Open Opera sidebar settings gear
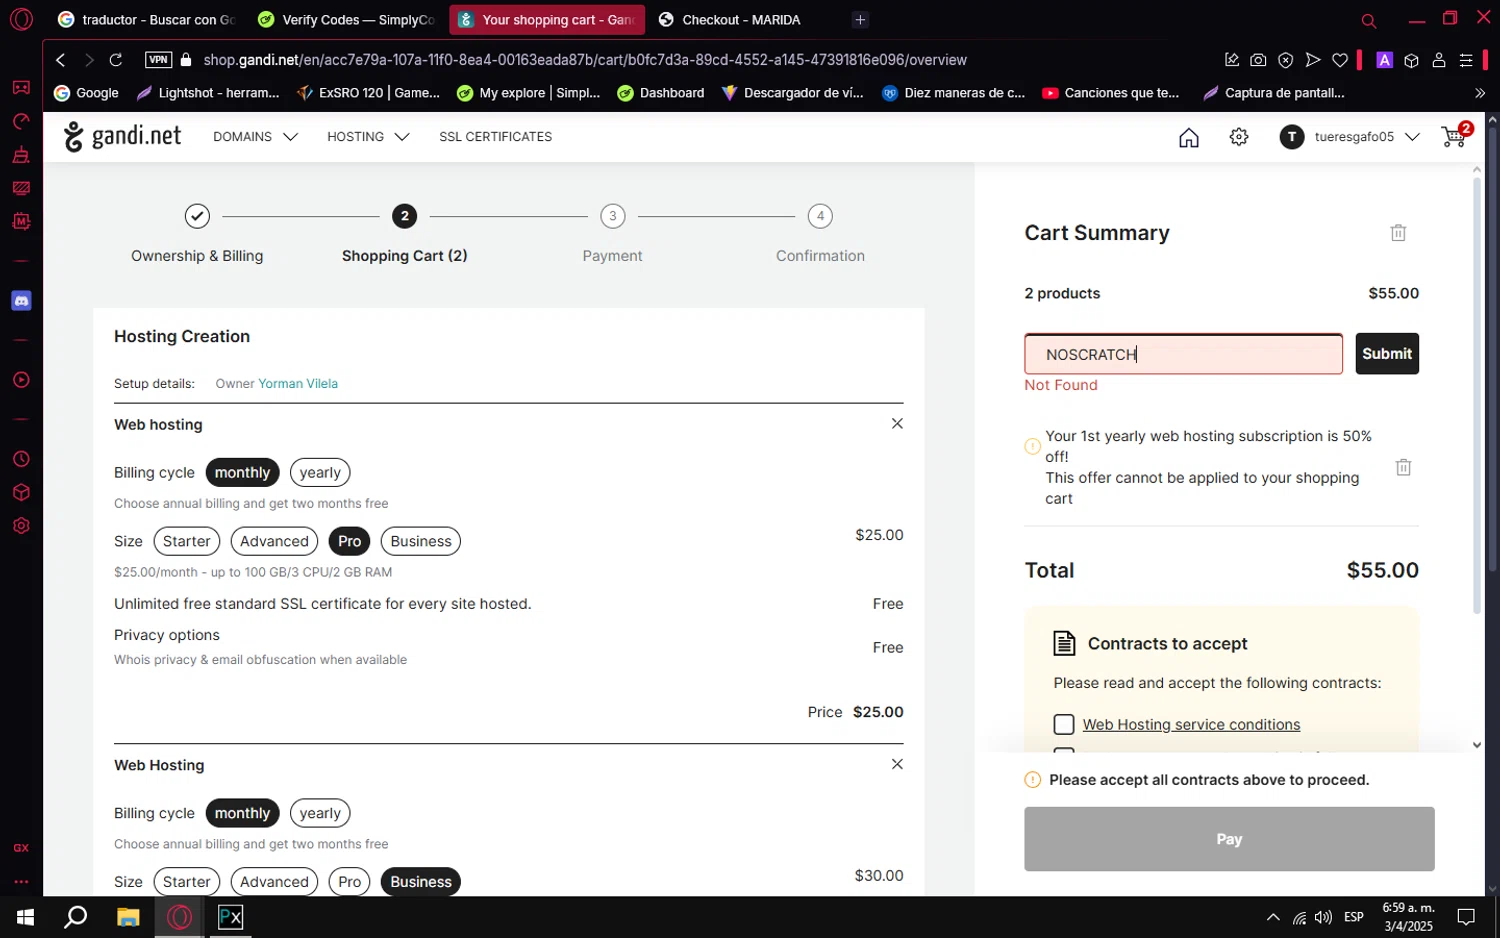Screen dimensions: 1500x938 tap(21, 526)
